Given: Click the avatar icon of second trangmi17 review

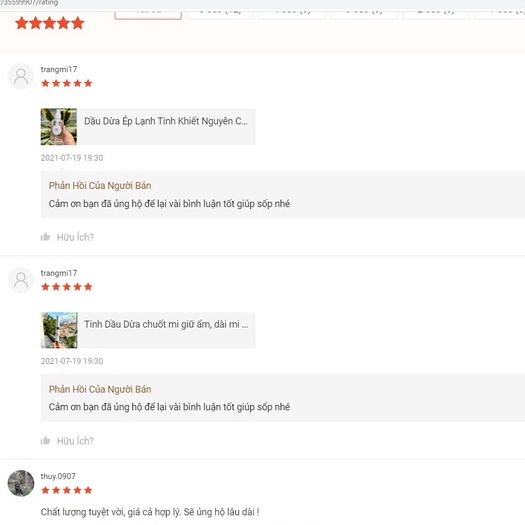Looking at the screenshot, I should click(21, 280).
